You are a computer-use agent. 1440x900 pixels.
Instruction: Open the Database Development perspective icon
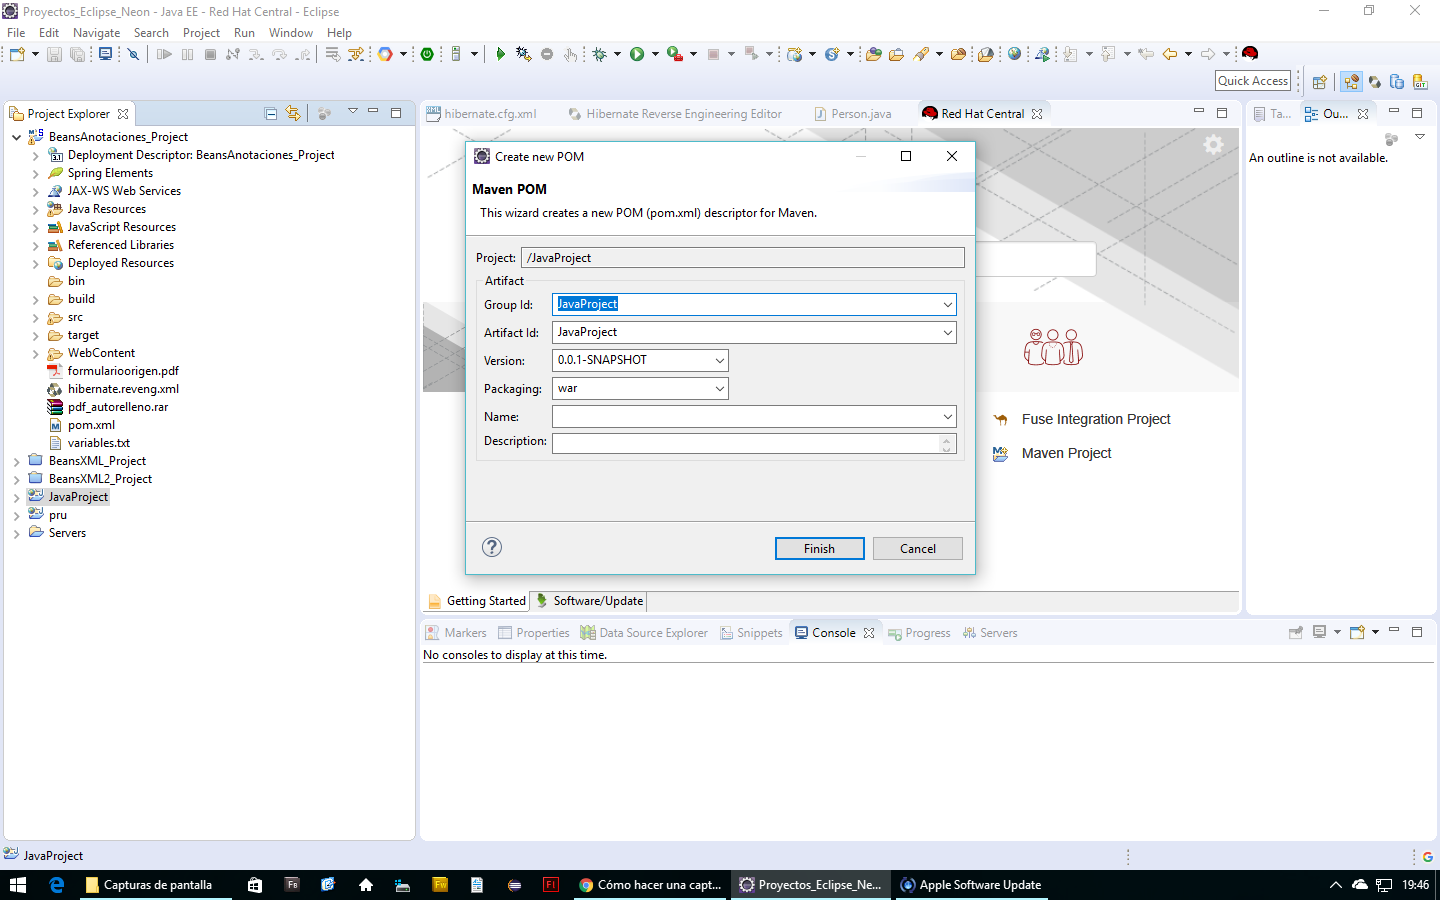pyautogui.click(x=1397, y=82)
